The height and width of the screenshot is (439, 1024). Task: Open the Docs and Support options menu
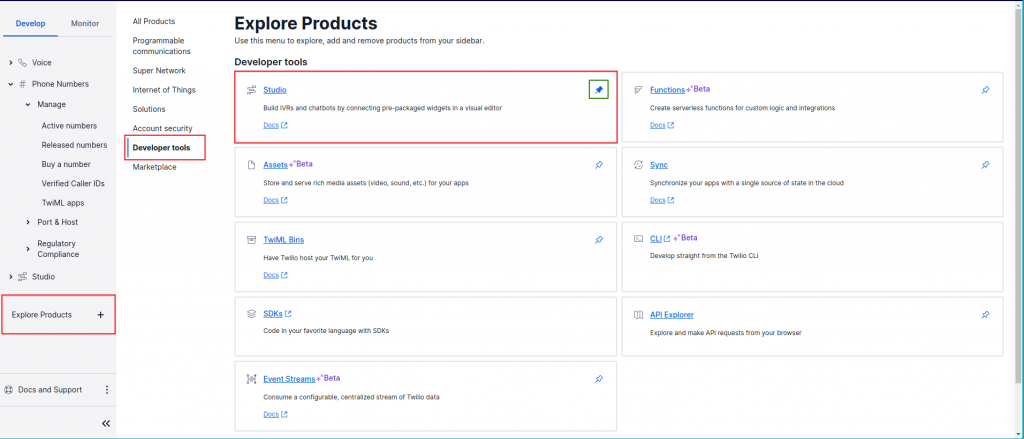coord(107,390)
